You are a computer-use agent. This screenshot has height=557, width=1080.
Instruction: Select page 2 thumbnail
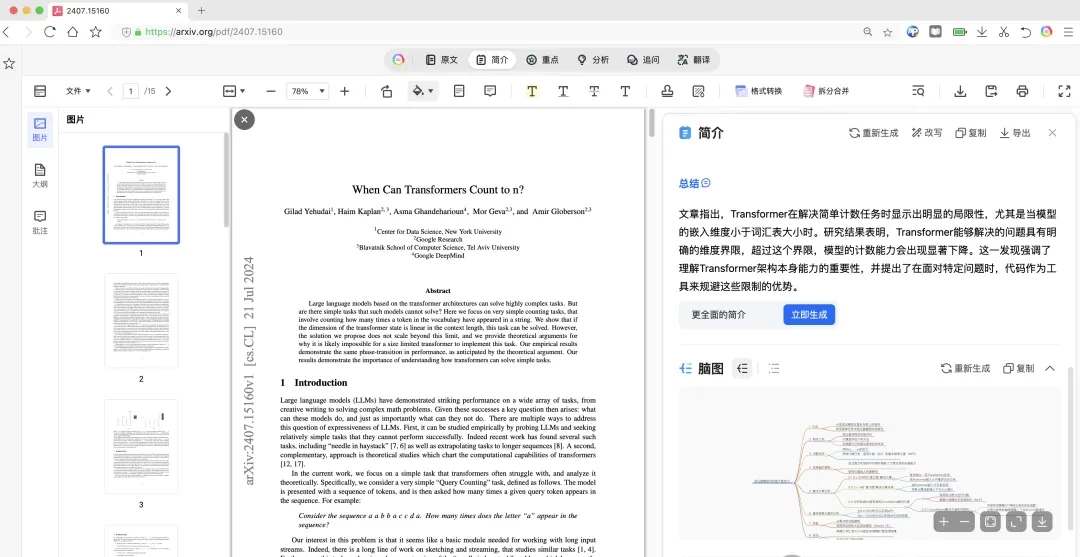[141, 321]
